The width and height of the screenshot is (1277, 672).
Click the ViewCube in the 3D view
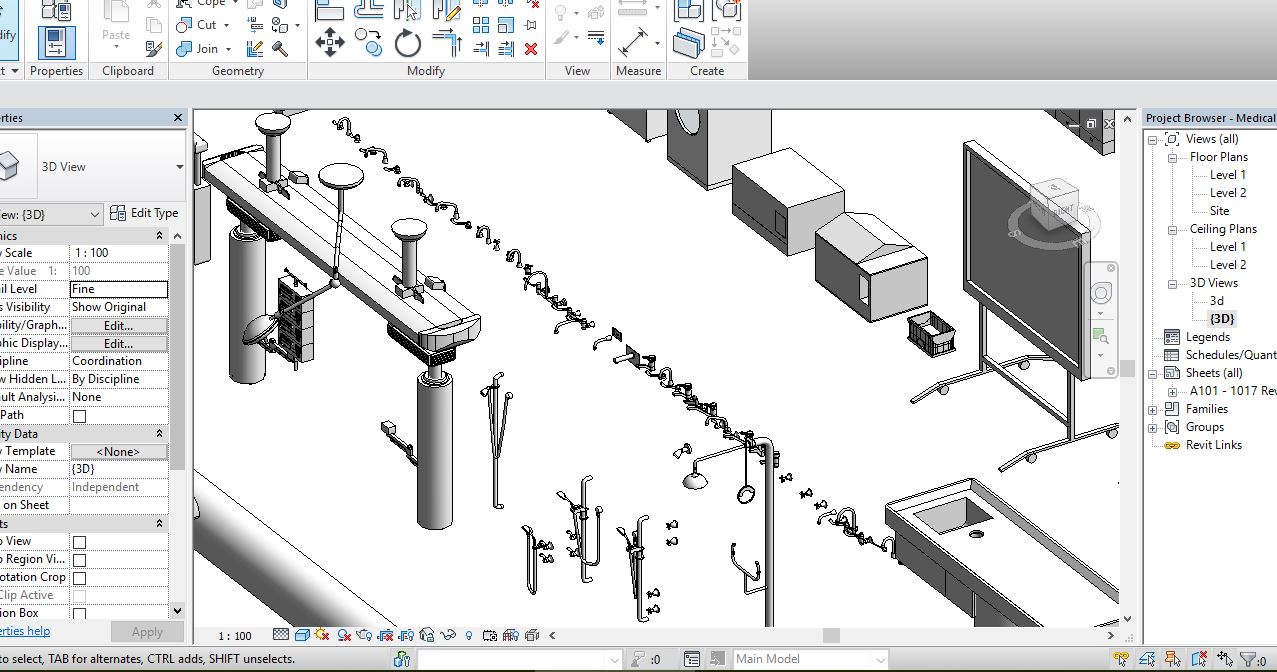click(1054, 205)
